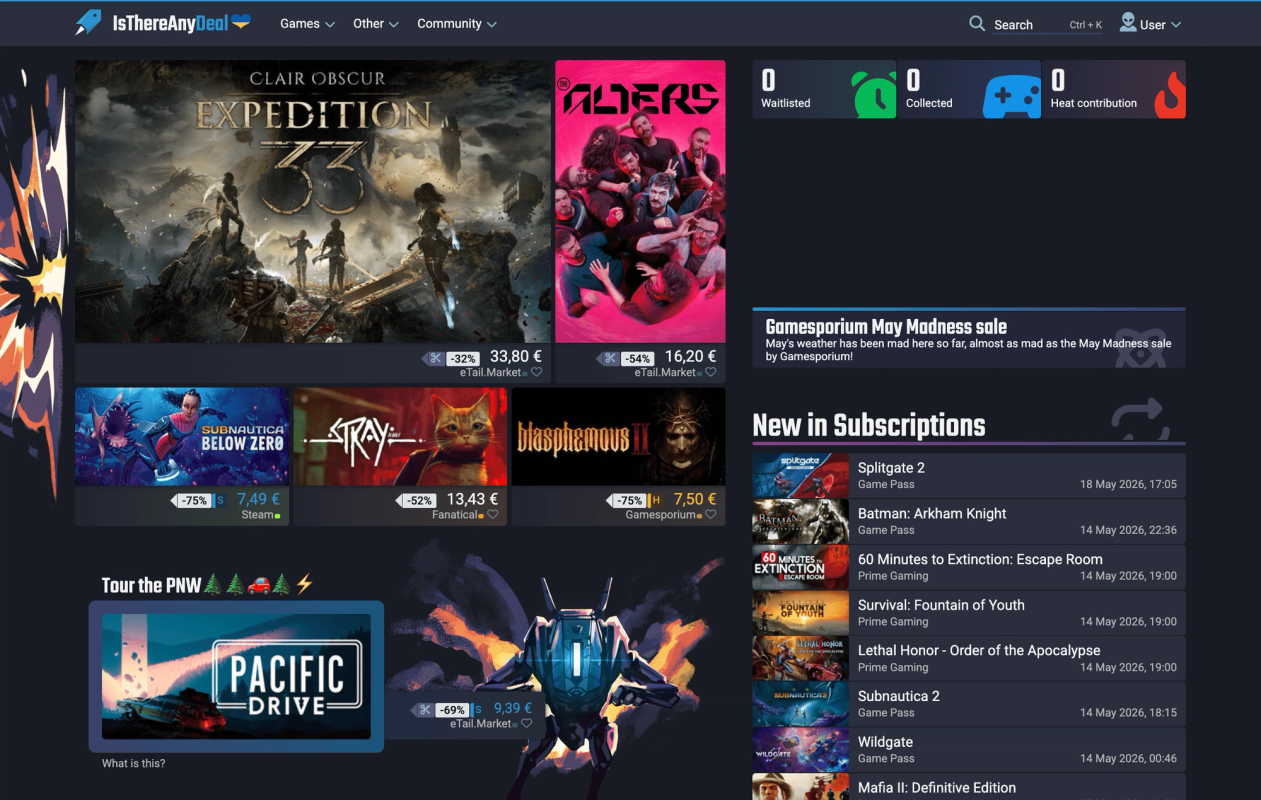1261x800 pixels.
Task: Click the IsThereAnyDeal rocket-tag logo
Action: pyautogui.click(x=88, y=23)
